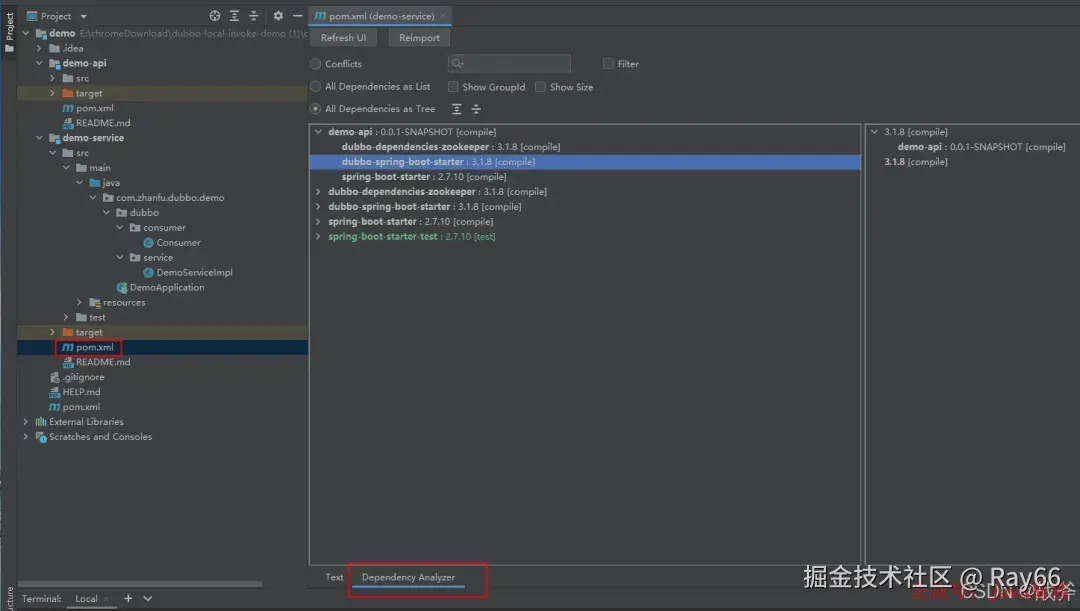This screenshot has width=1080, height=611.
Task: Select com.zhanfu.dubbo.demo package
Action: pos(170,198)
